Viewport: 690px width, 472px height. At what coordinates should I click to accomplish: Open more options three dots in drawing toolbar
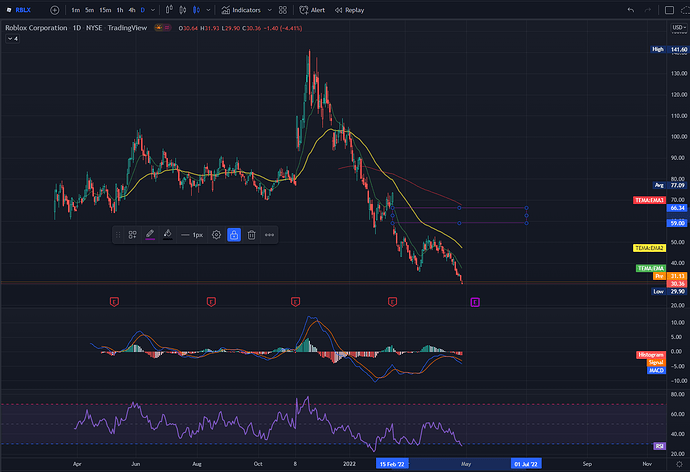pyautogui.click(x=269, y=235)
